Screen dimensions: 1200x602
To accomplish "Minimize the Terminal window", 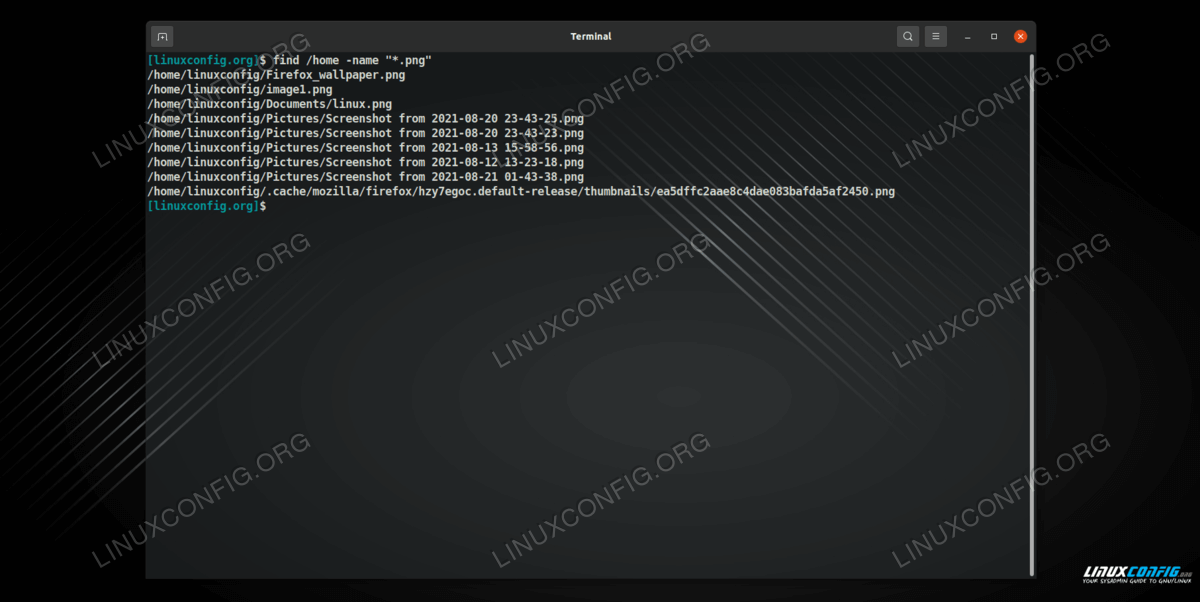I will 967,36.
